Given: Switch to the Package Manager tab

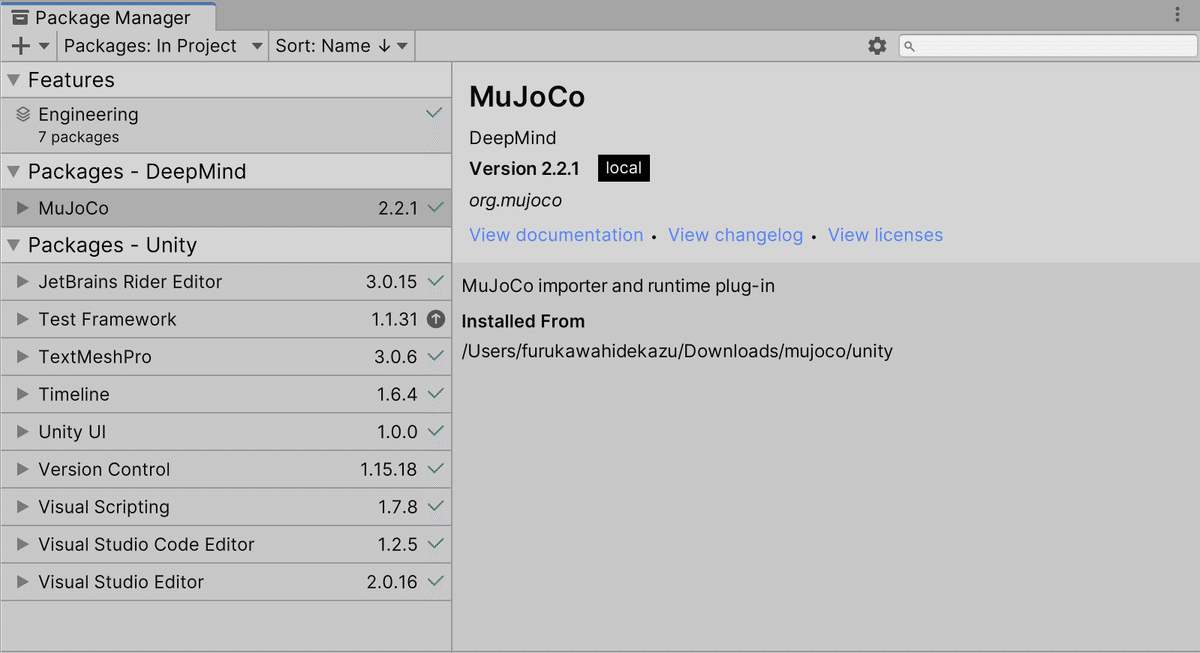Looking at the screenshot, I should click(x=110, y=17).
